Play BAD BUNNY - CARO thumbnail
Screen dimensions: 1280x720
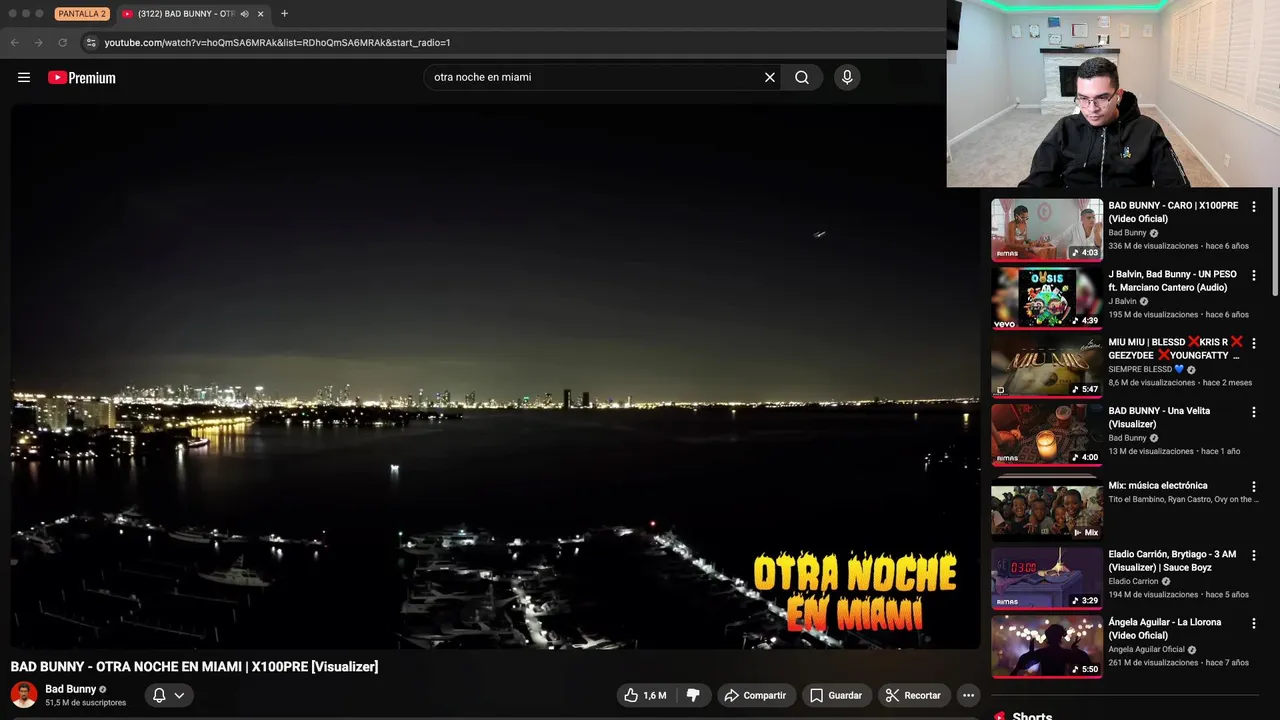pos(1047,230)
